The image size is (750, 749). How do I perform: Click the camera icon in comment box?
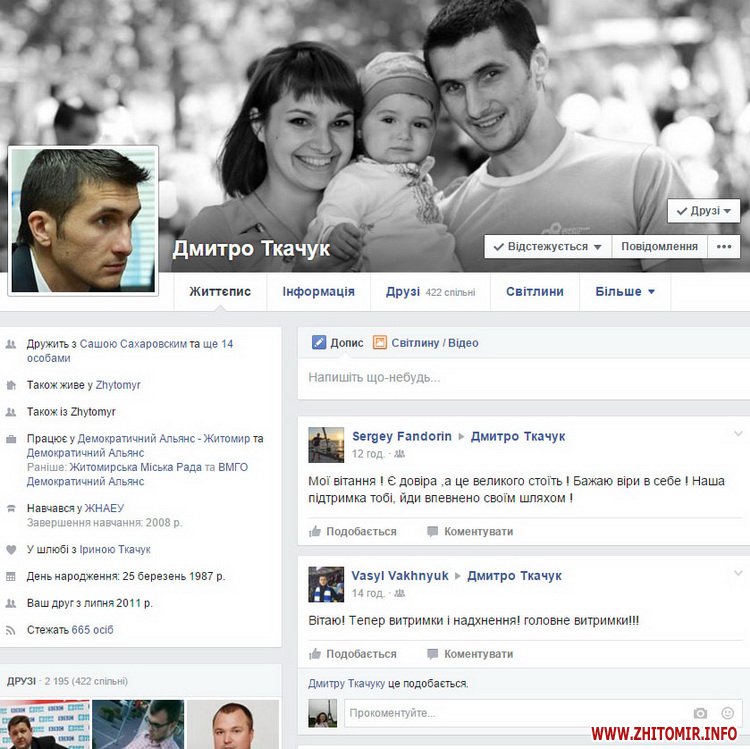pos(700,713)
